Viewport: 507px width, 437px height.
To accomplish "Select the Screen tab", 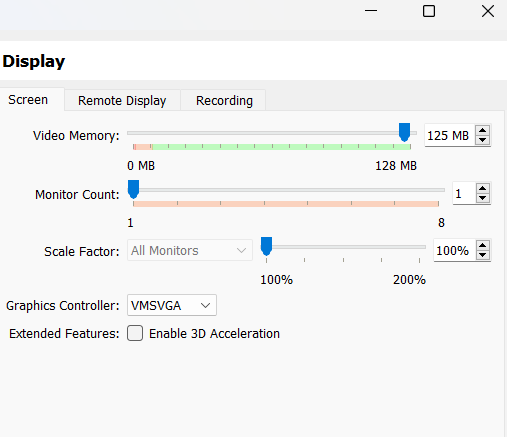I will click(x=28, y=99).
